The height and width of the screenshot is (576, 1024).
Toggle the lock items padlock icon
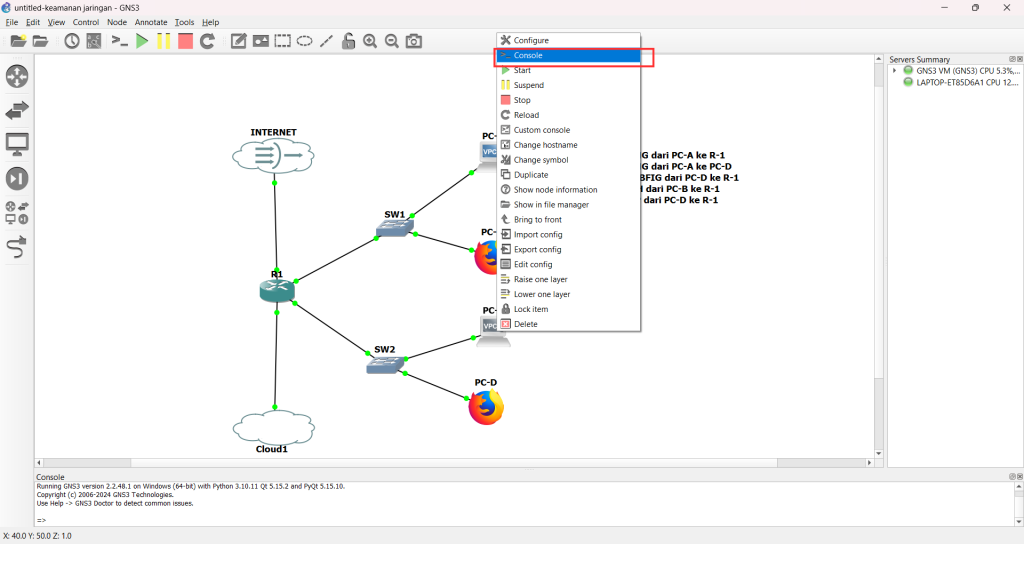pyautogui.click(x=348, y=41)
